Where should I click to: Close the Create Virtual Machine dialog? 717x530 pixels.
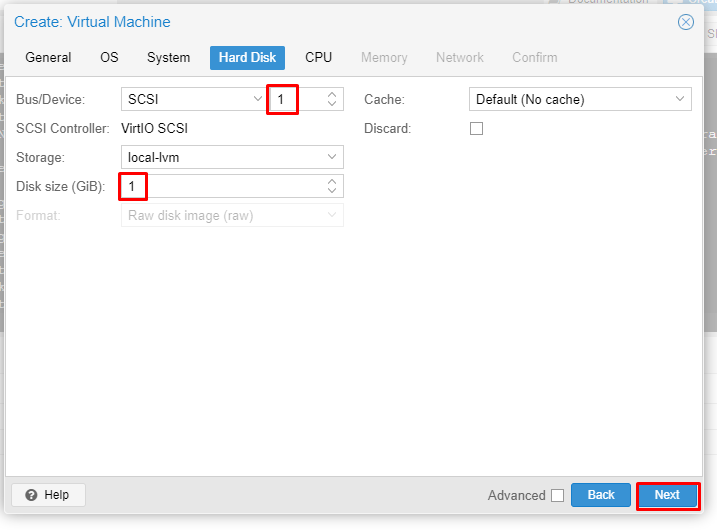[685, 22]
